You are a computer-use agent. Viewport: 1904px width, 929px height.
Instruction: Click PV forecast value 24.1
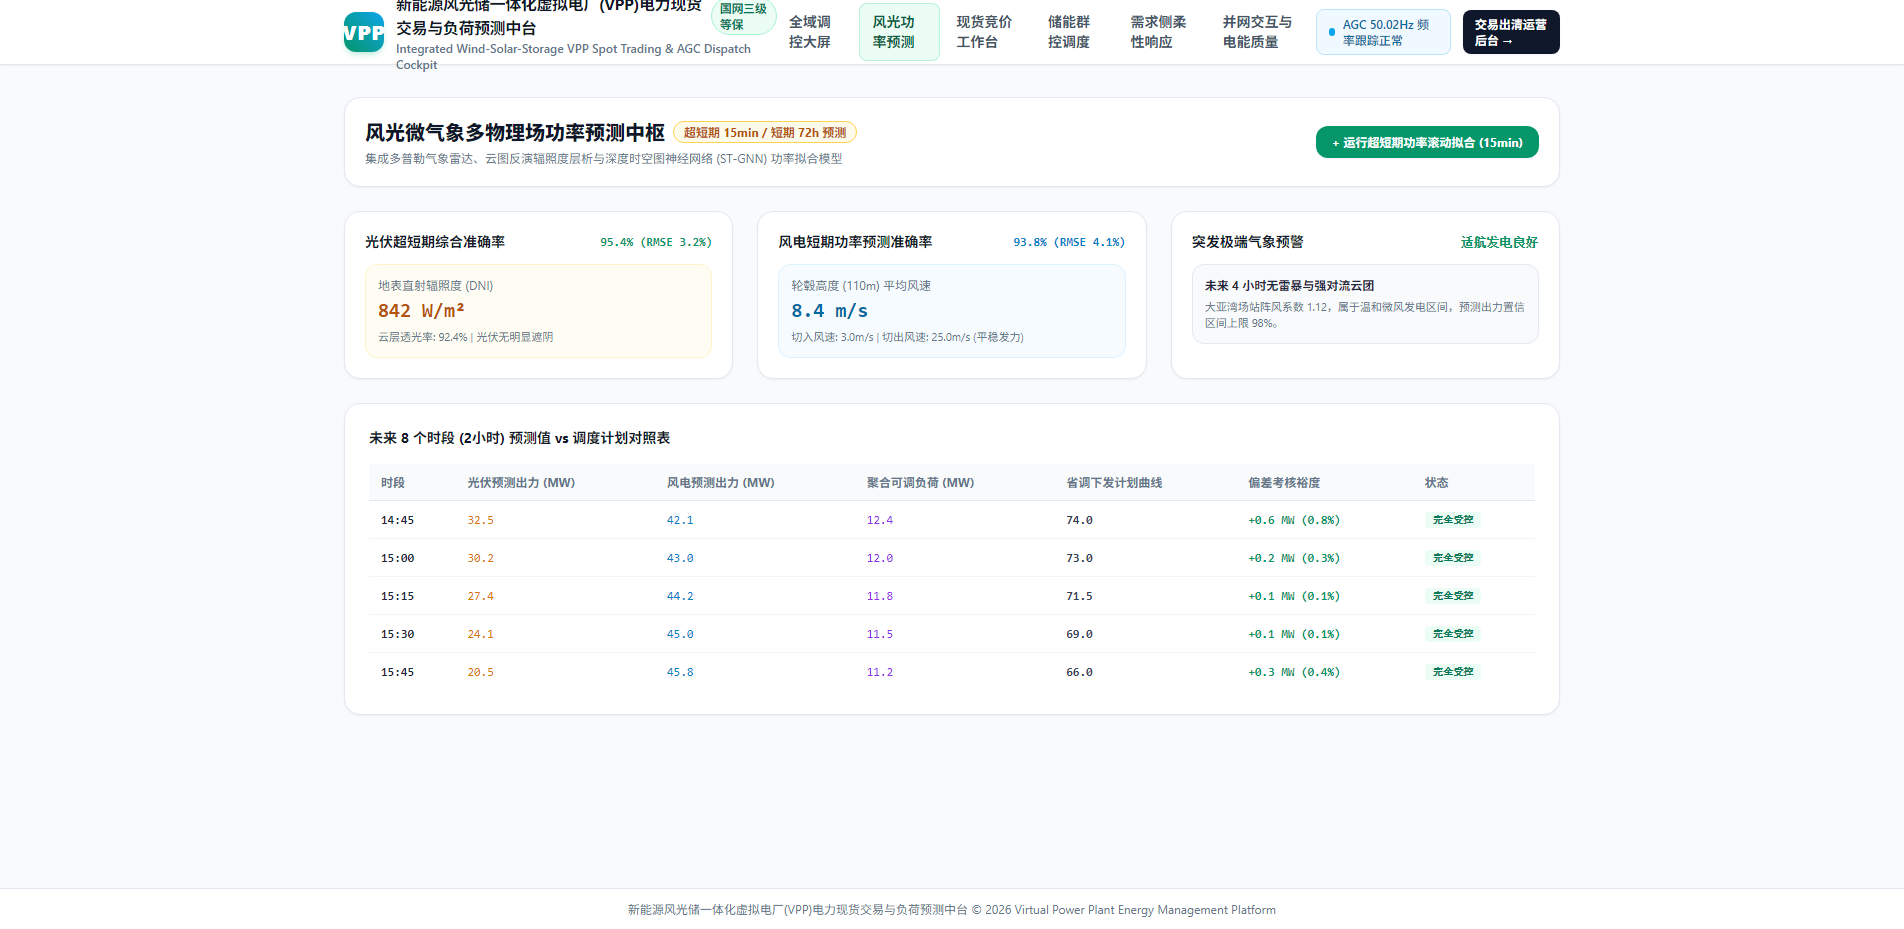(480, 634)
